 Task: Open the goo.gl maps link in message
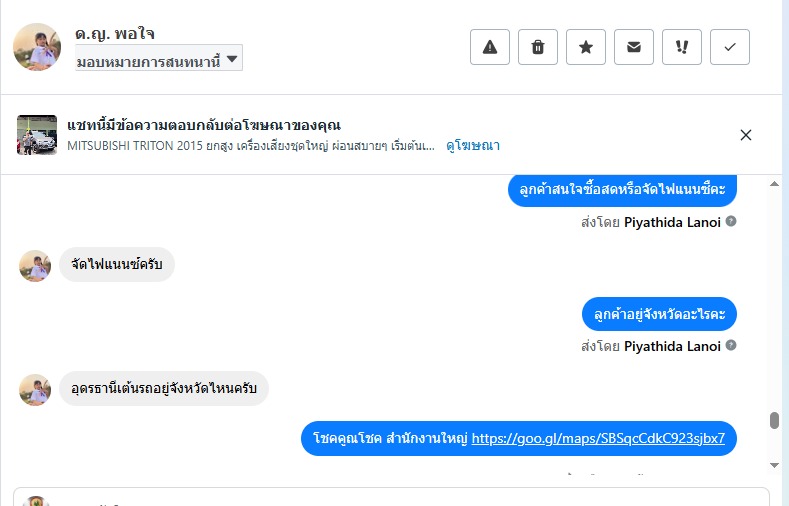point(598,438)
